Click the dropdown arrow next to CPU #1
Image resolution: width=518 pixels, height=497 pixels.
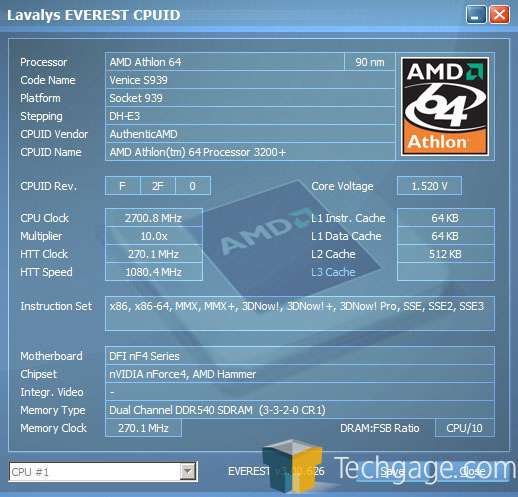[188, 471]
